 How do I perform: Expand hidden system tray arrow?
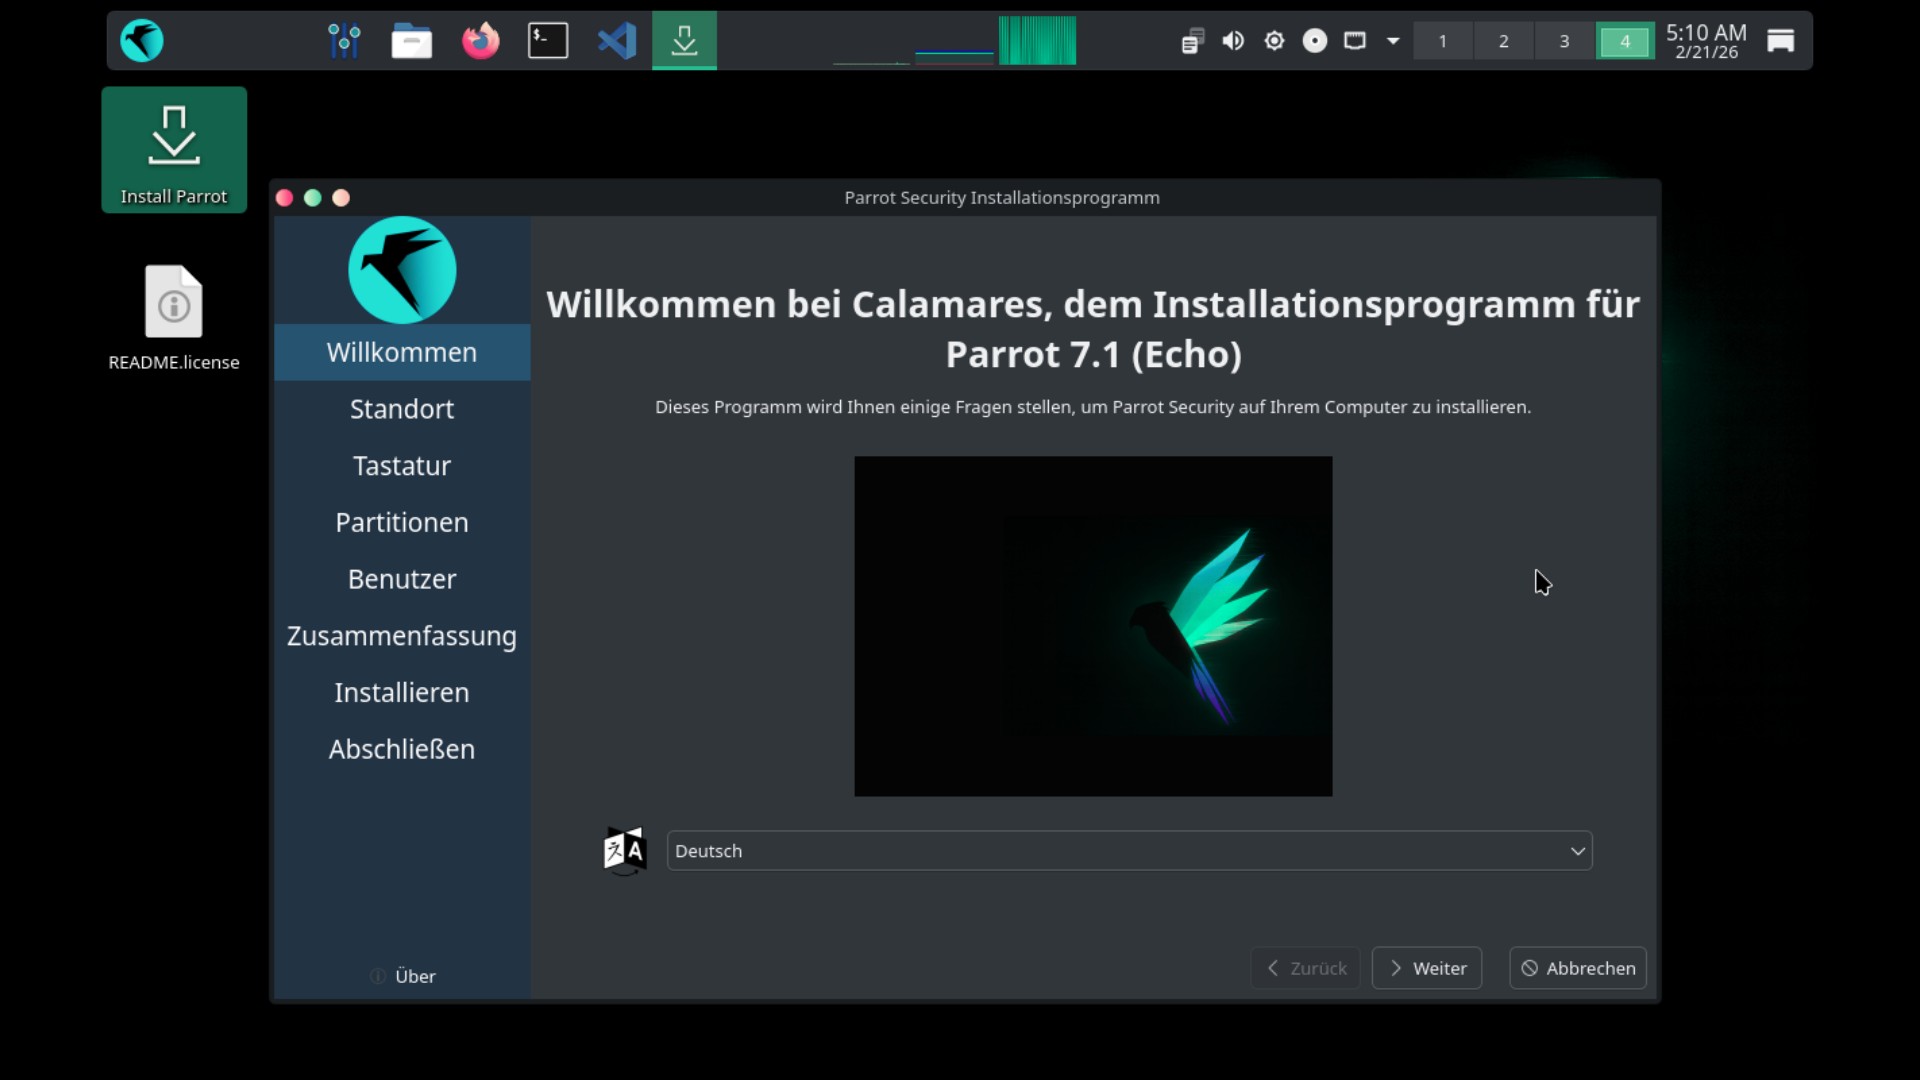point(1393,41)
